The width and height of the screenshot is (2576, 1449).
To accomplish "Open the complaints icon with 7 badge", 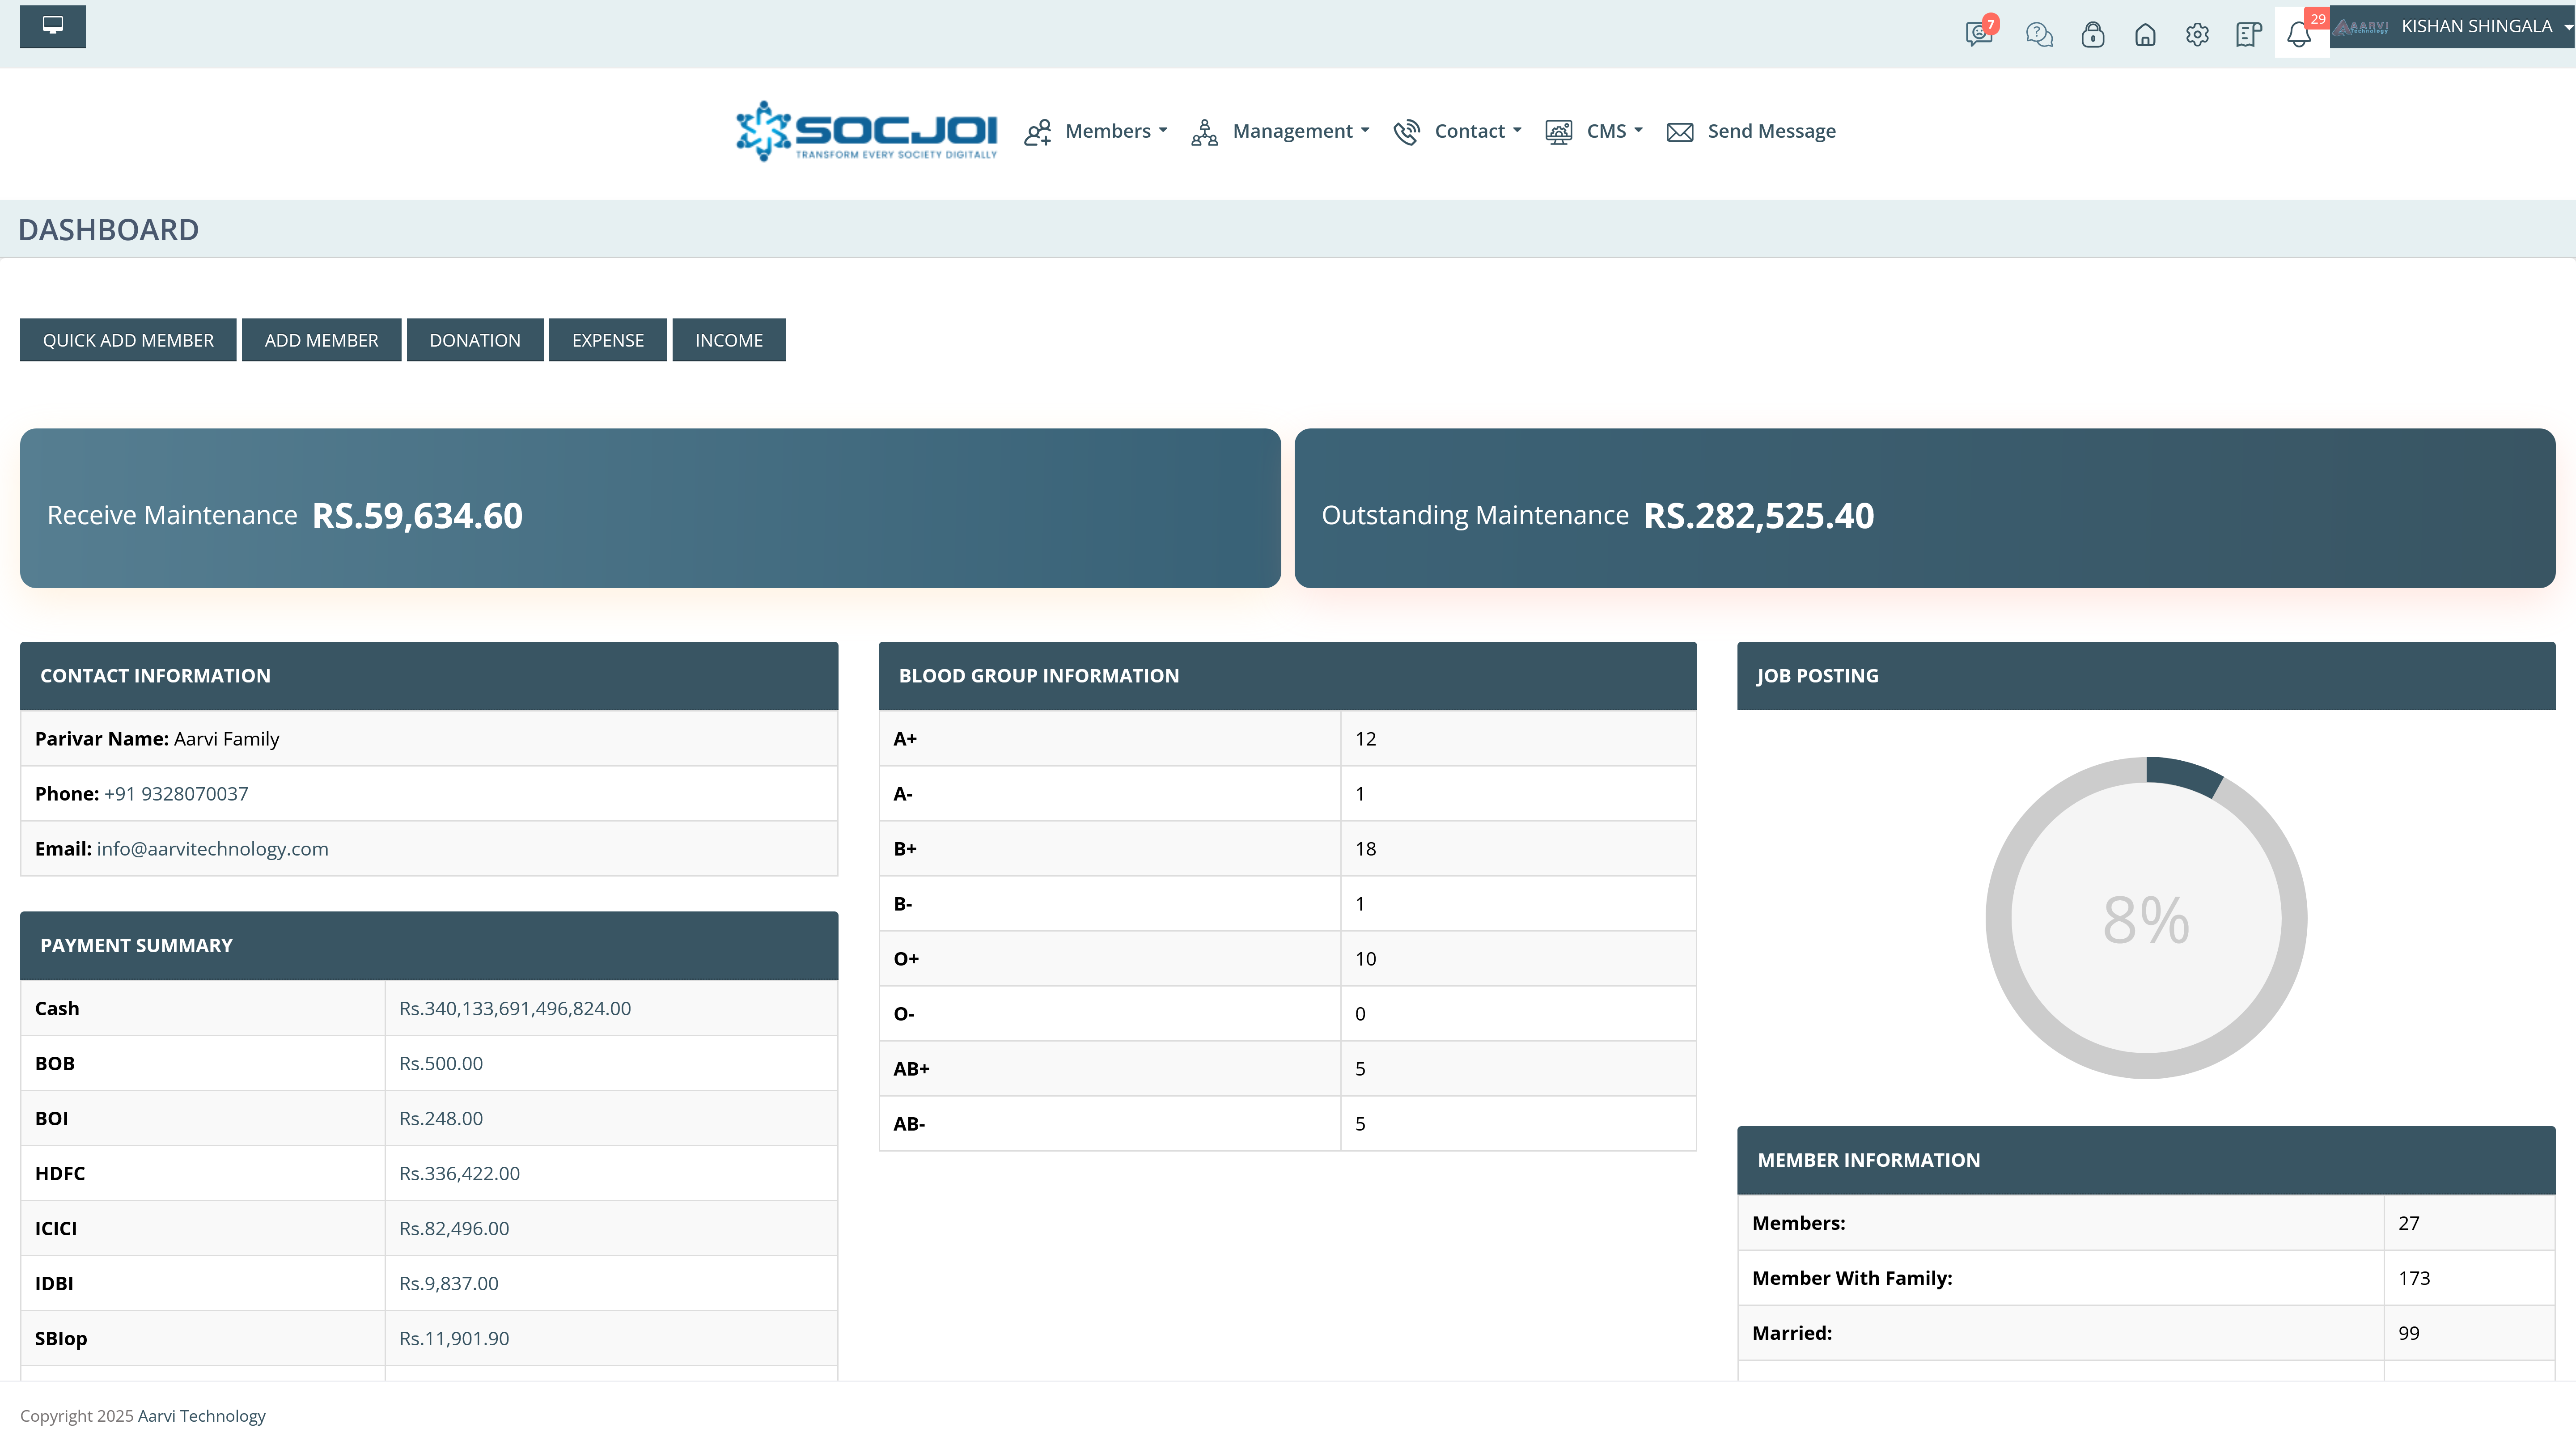I will coord(1979,33).
